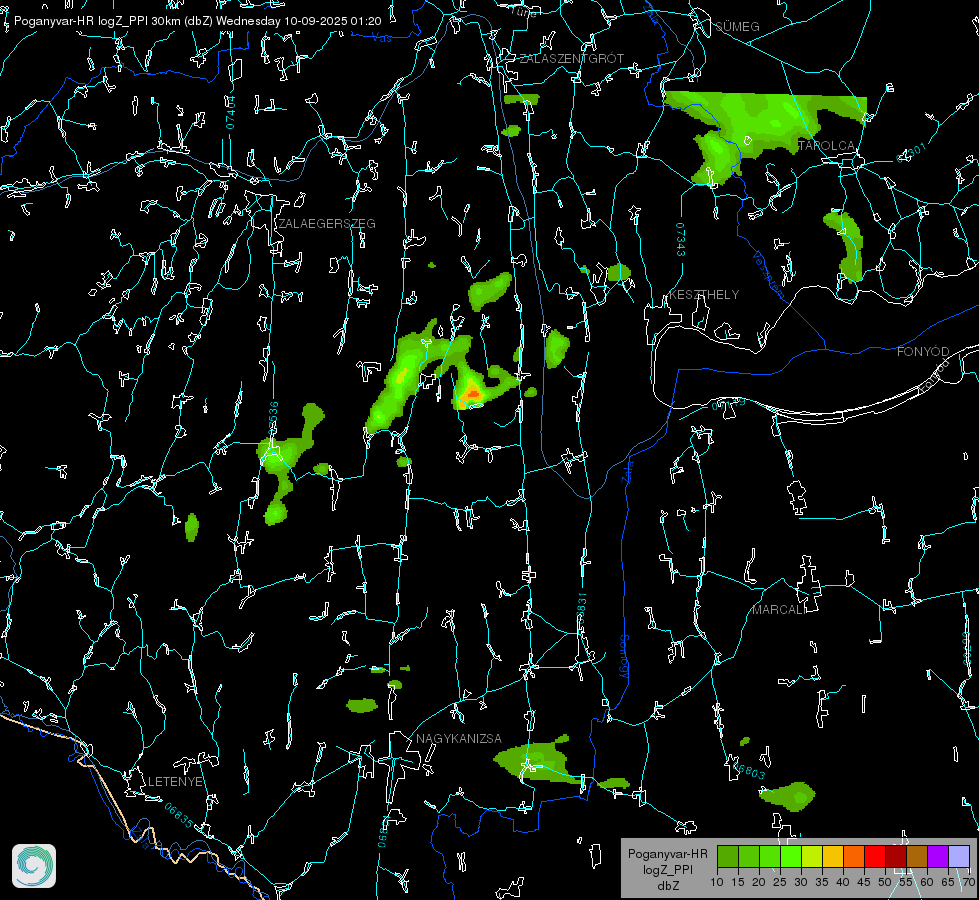Click the legend scale value 40
The width and height of the screenshot is (979, 900).
[843, 882]
